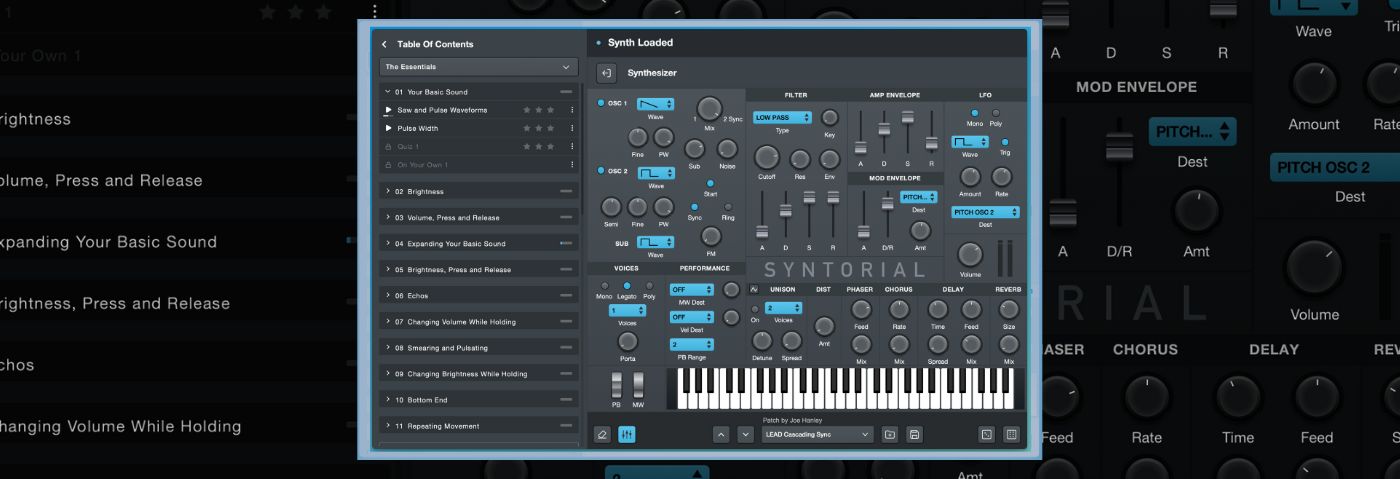Image resolution: width=1400 pixels, height=479 pixels.
Task: Open the LOW PASS filter Type dropdown
Action: pyautogui.click(x=782, y=118)
